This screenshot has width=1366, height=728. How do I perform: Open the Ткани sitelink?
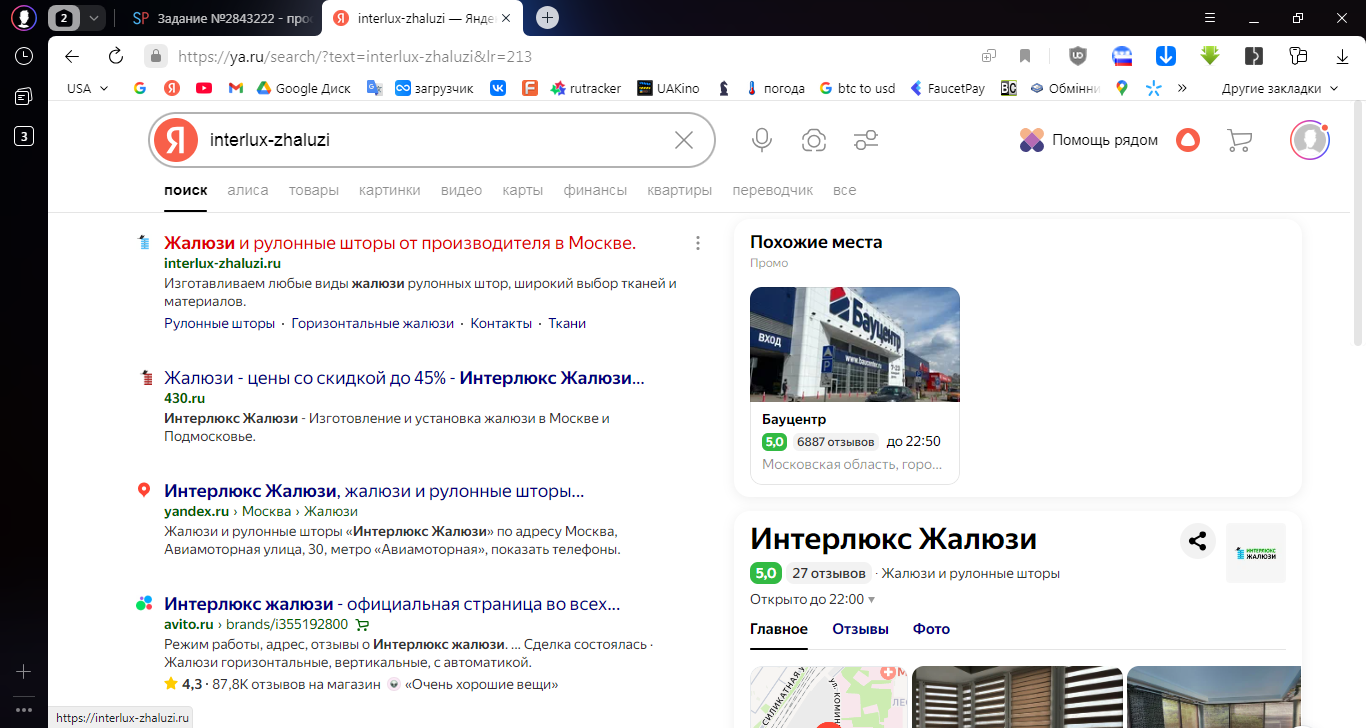pyautogui.click(x=567, y=323)
